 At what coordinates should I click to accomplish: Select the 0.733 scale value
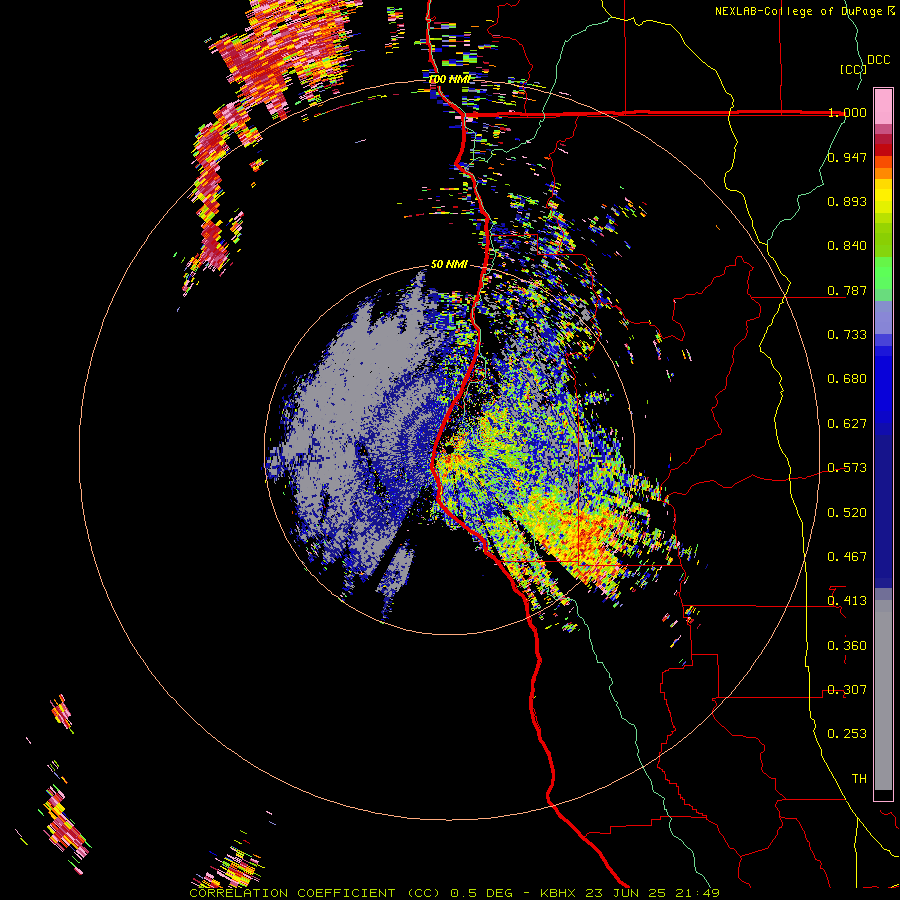pyautogui.click(x=847, y=335)
